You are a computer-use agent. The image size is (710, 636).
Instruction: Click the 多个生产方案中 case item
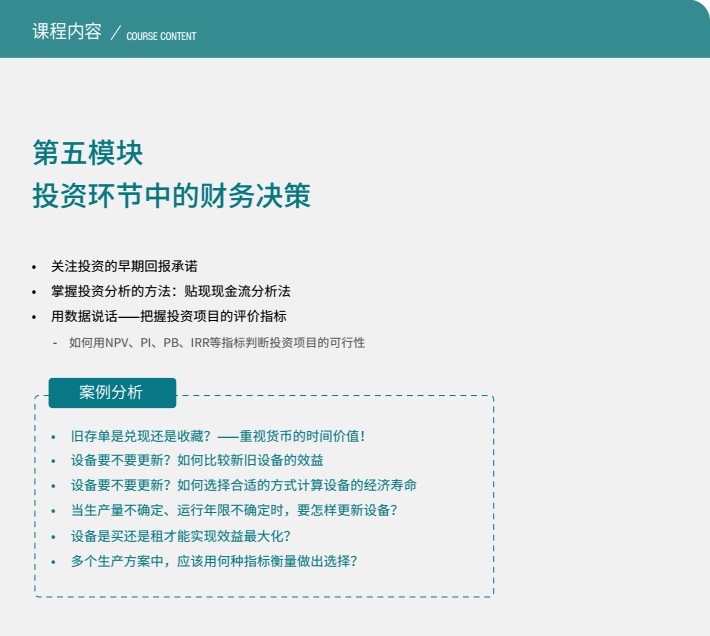pos(213,561)
